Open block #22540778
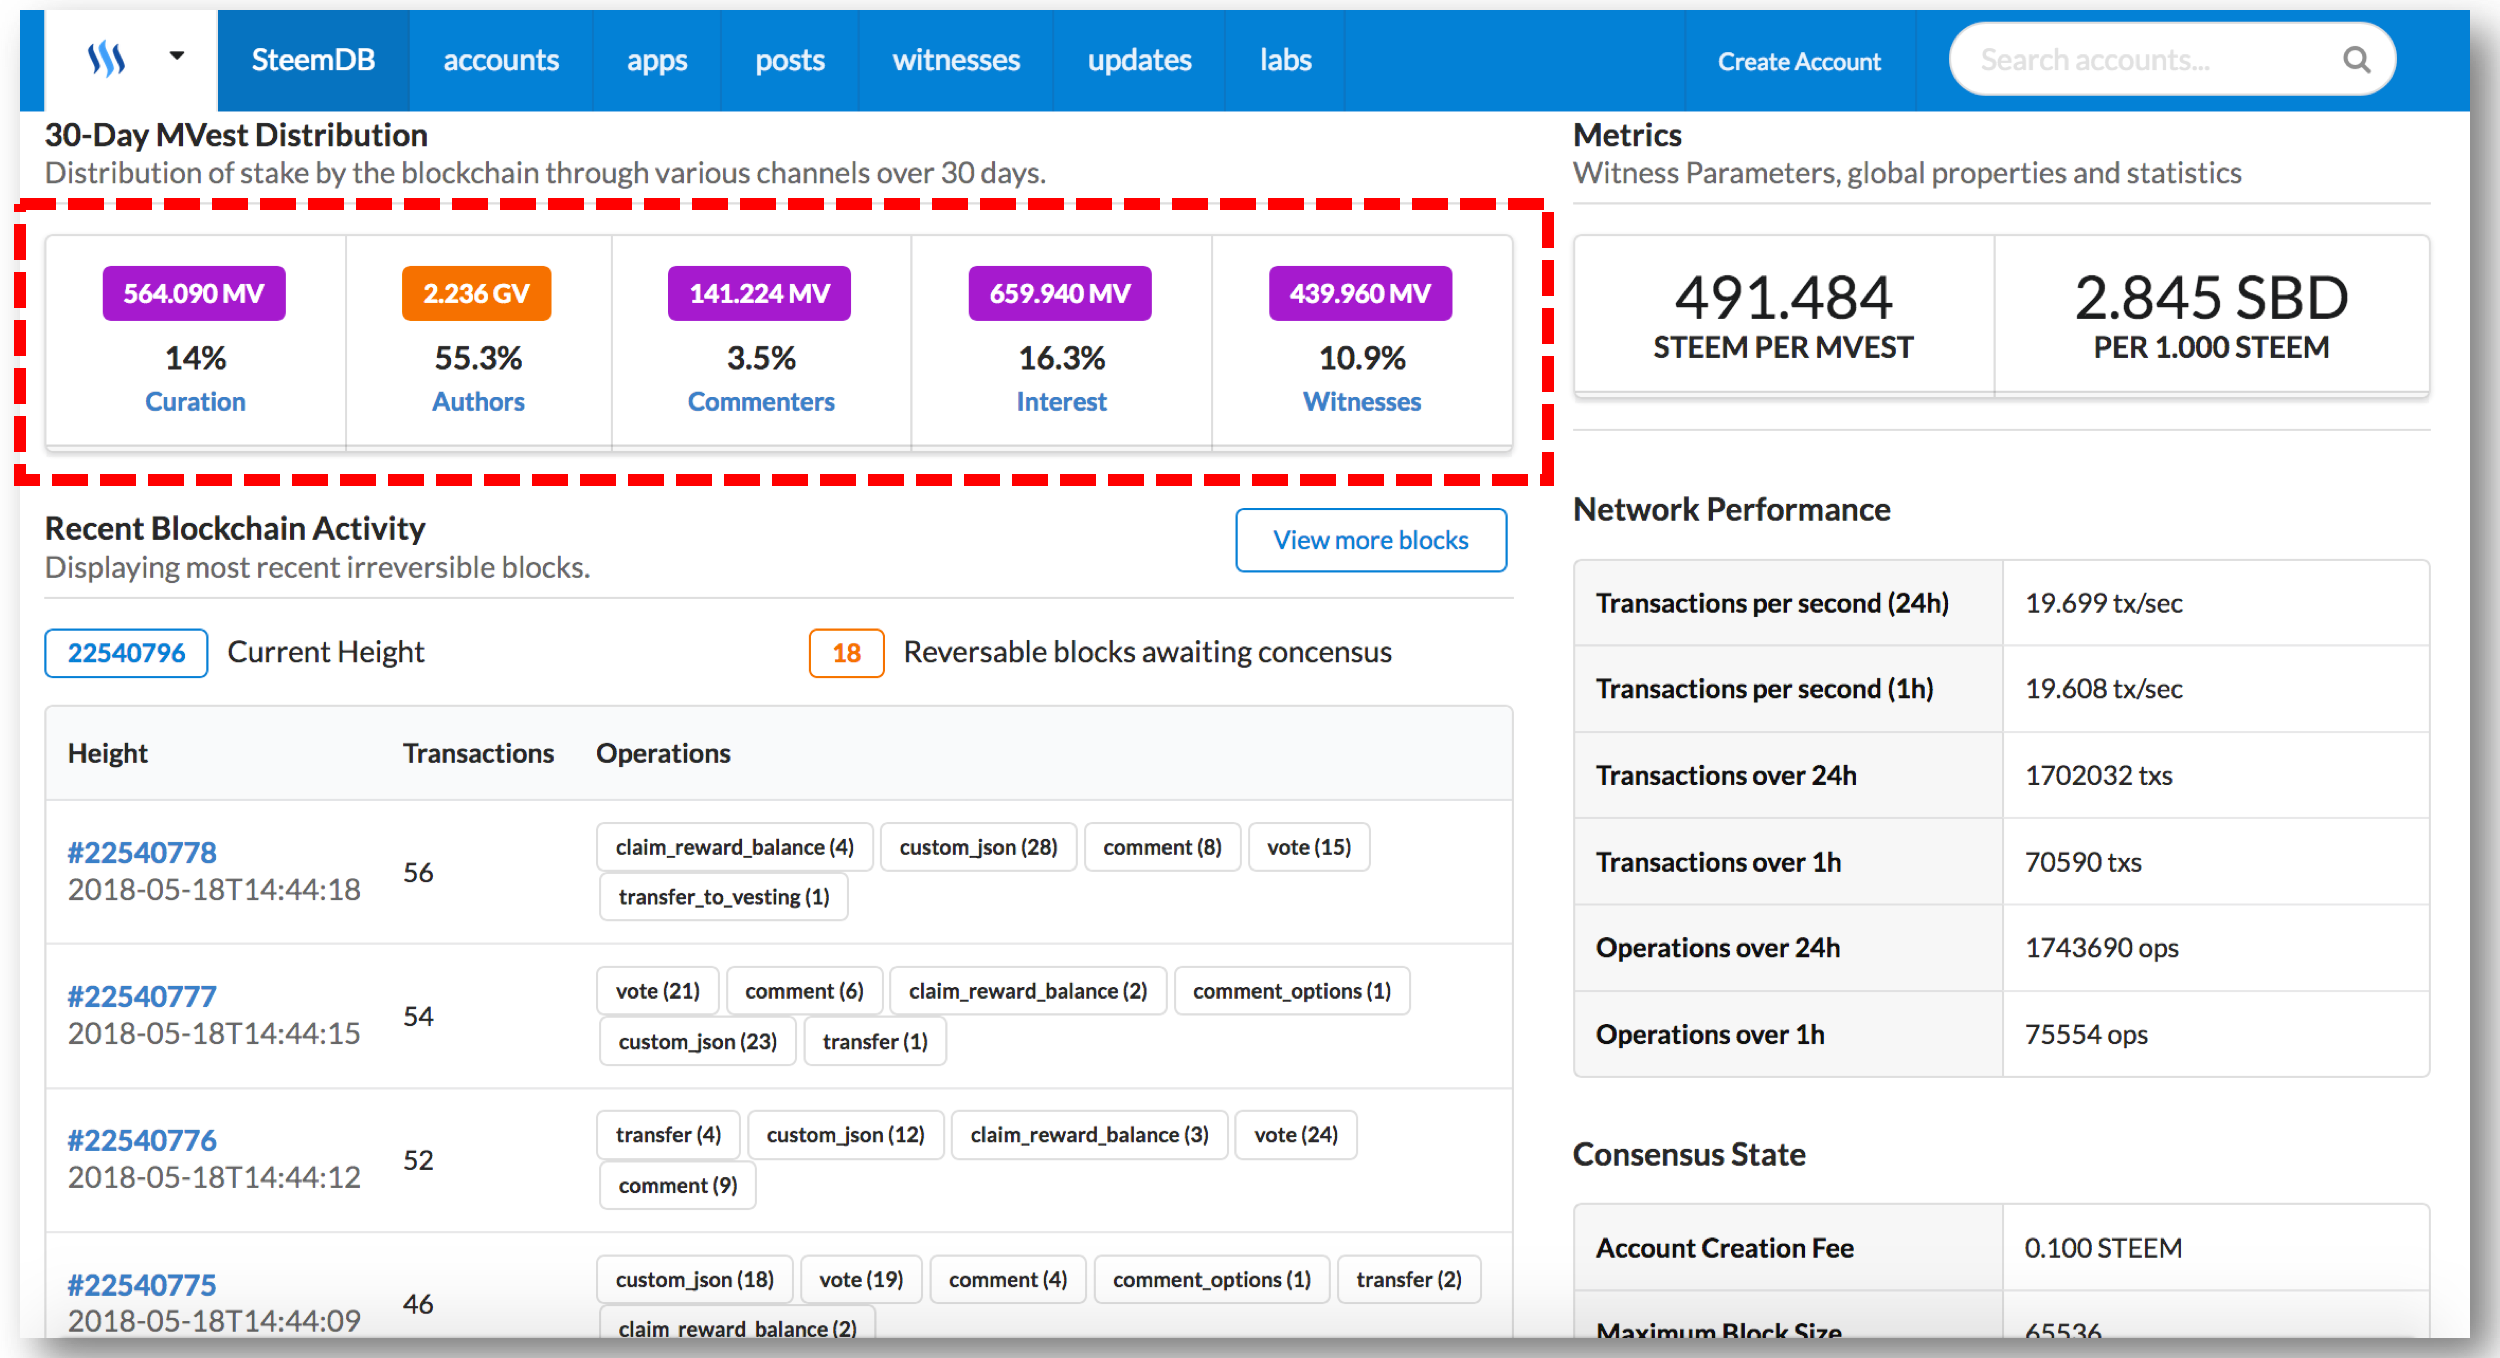 (x=142, y=852)
